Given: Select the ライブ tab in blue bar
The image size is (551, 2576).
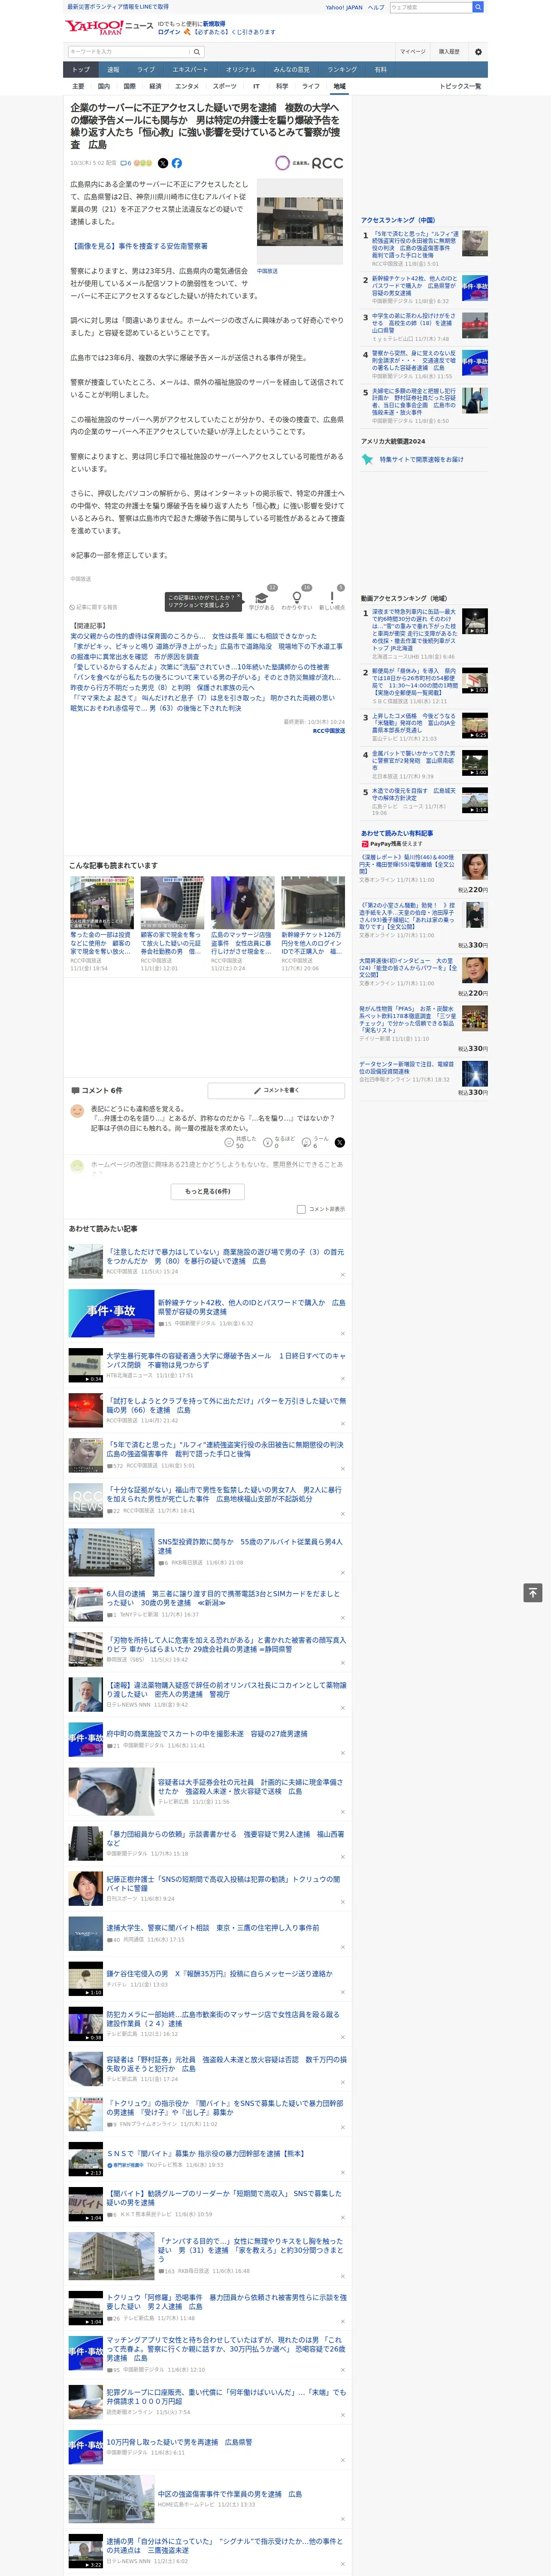Looking at the screenshot, I should [x=146, y=70].
